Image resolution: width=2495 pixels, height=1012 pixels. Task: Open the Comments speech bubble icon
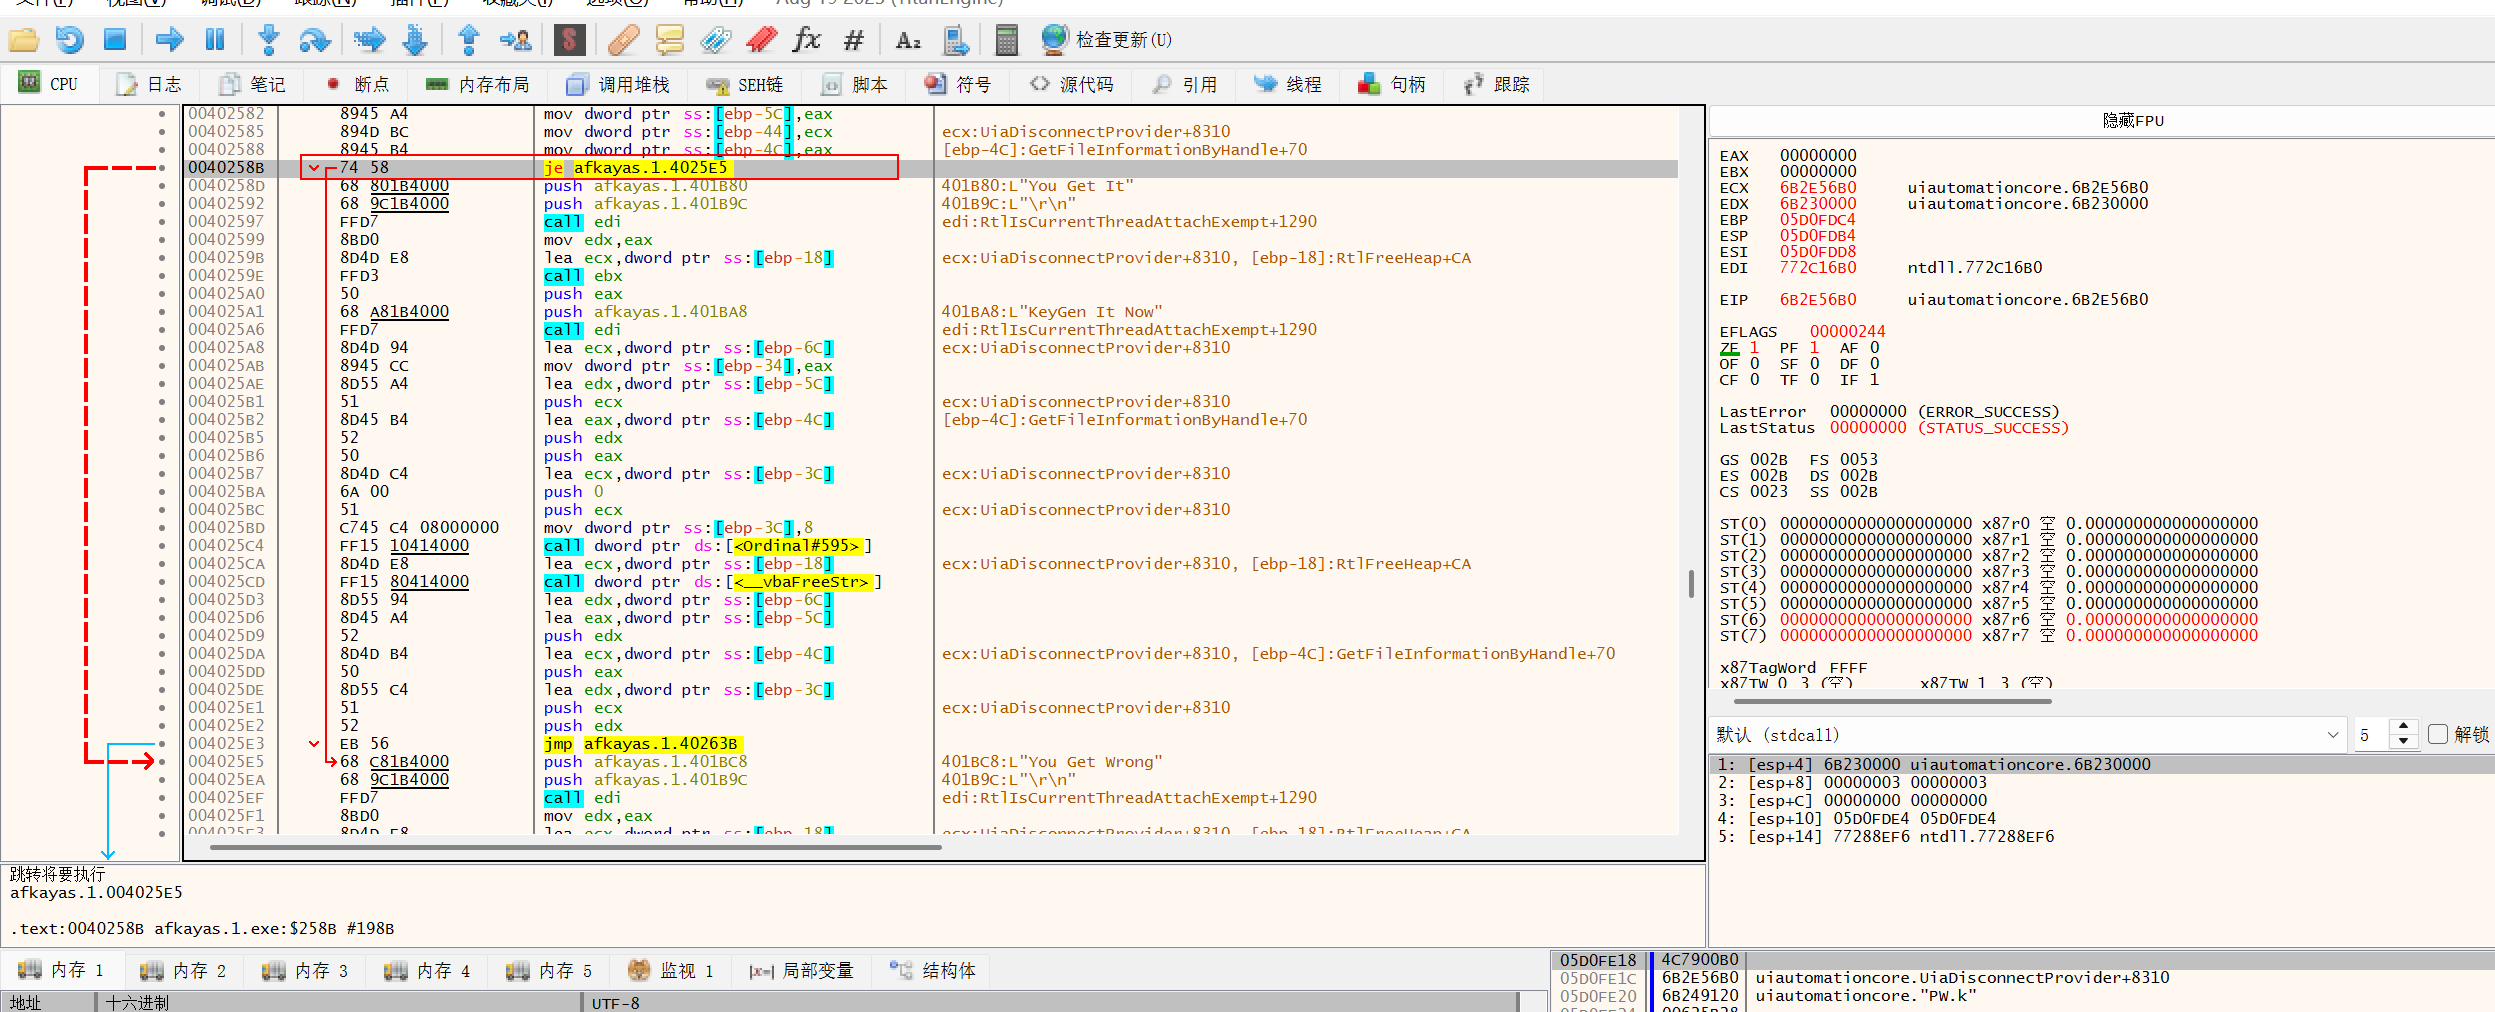(x=669, y=40)
